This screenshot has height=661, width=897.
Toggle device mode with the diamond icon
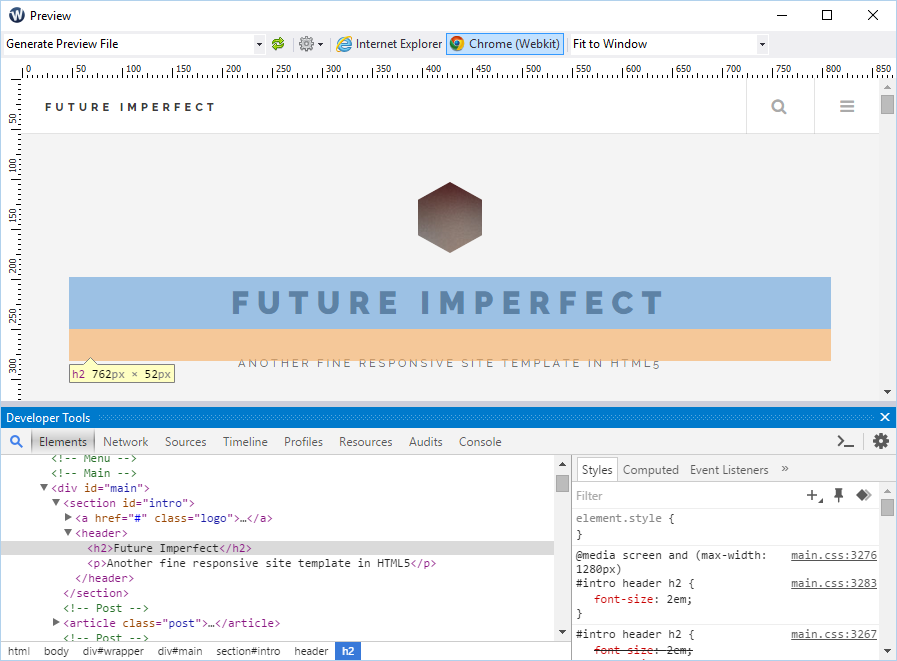863,495
